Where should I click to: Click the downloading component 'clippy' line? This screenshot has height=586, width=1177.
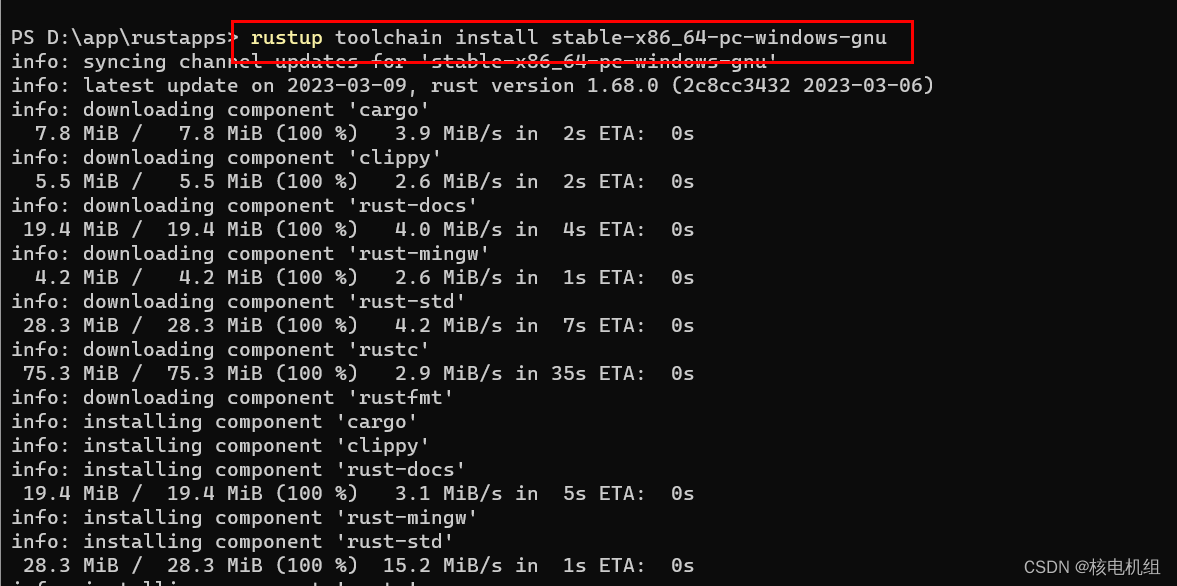[x=227, y=158]
